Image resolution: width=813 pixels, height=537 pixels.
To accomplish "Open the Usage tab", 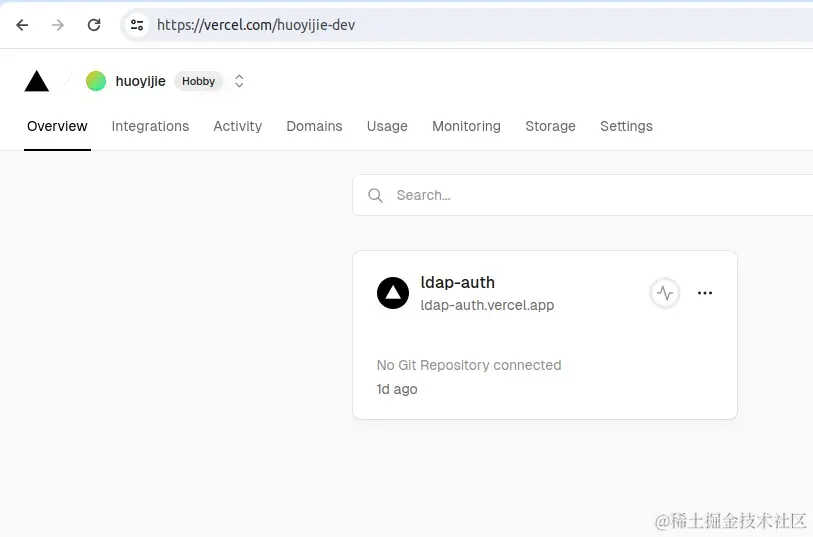I will [387, 126].
